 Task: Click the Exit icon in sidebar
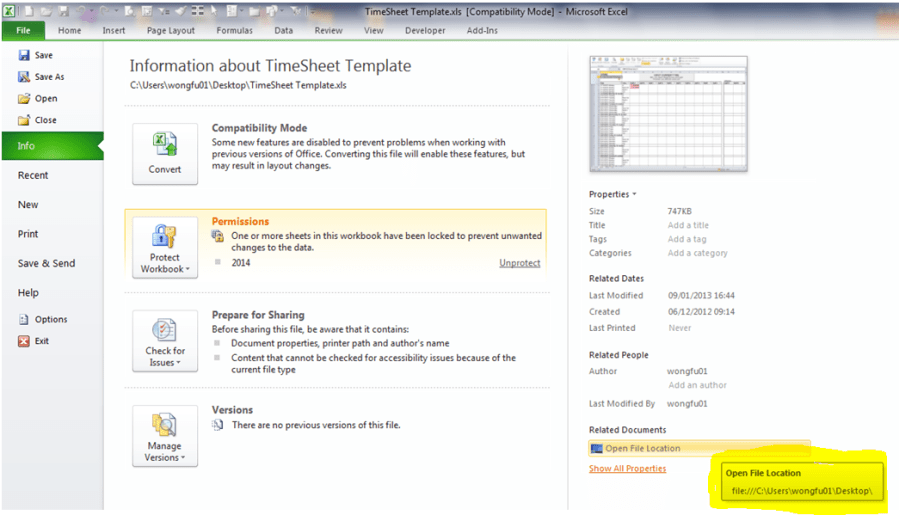(x=24, y=341)
